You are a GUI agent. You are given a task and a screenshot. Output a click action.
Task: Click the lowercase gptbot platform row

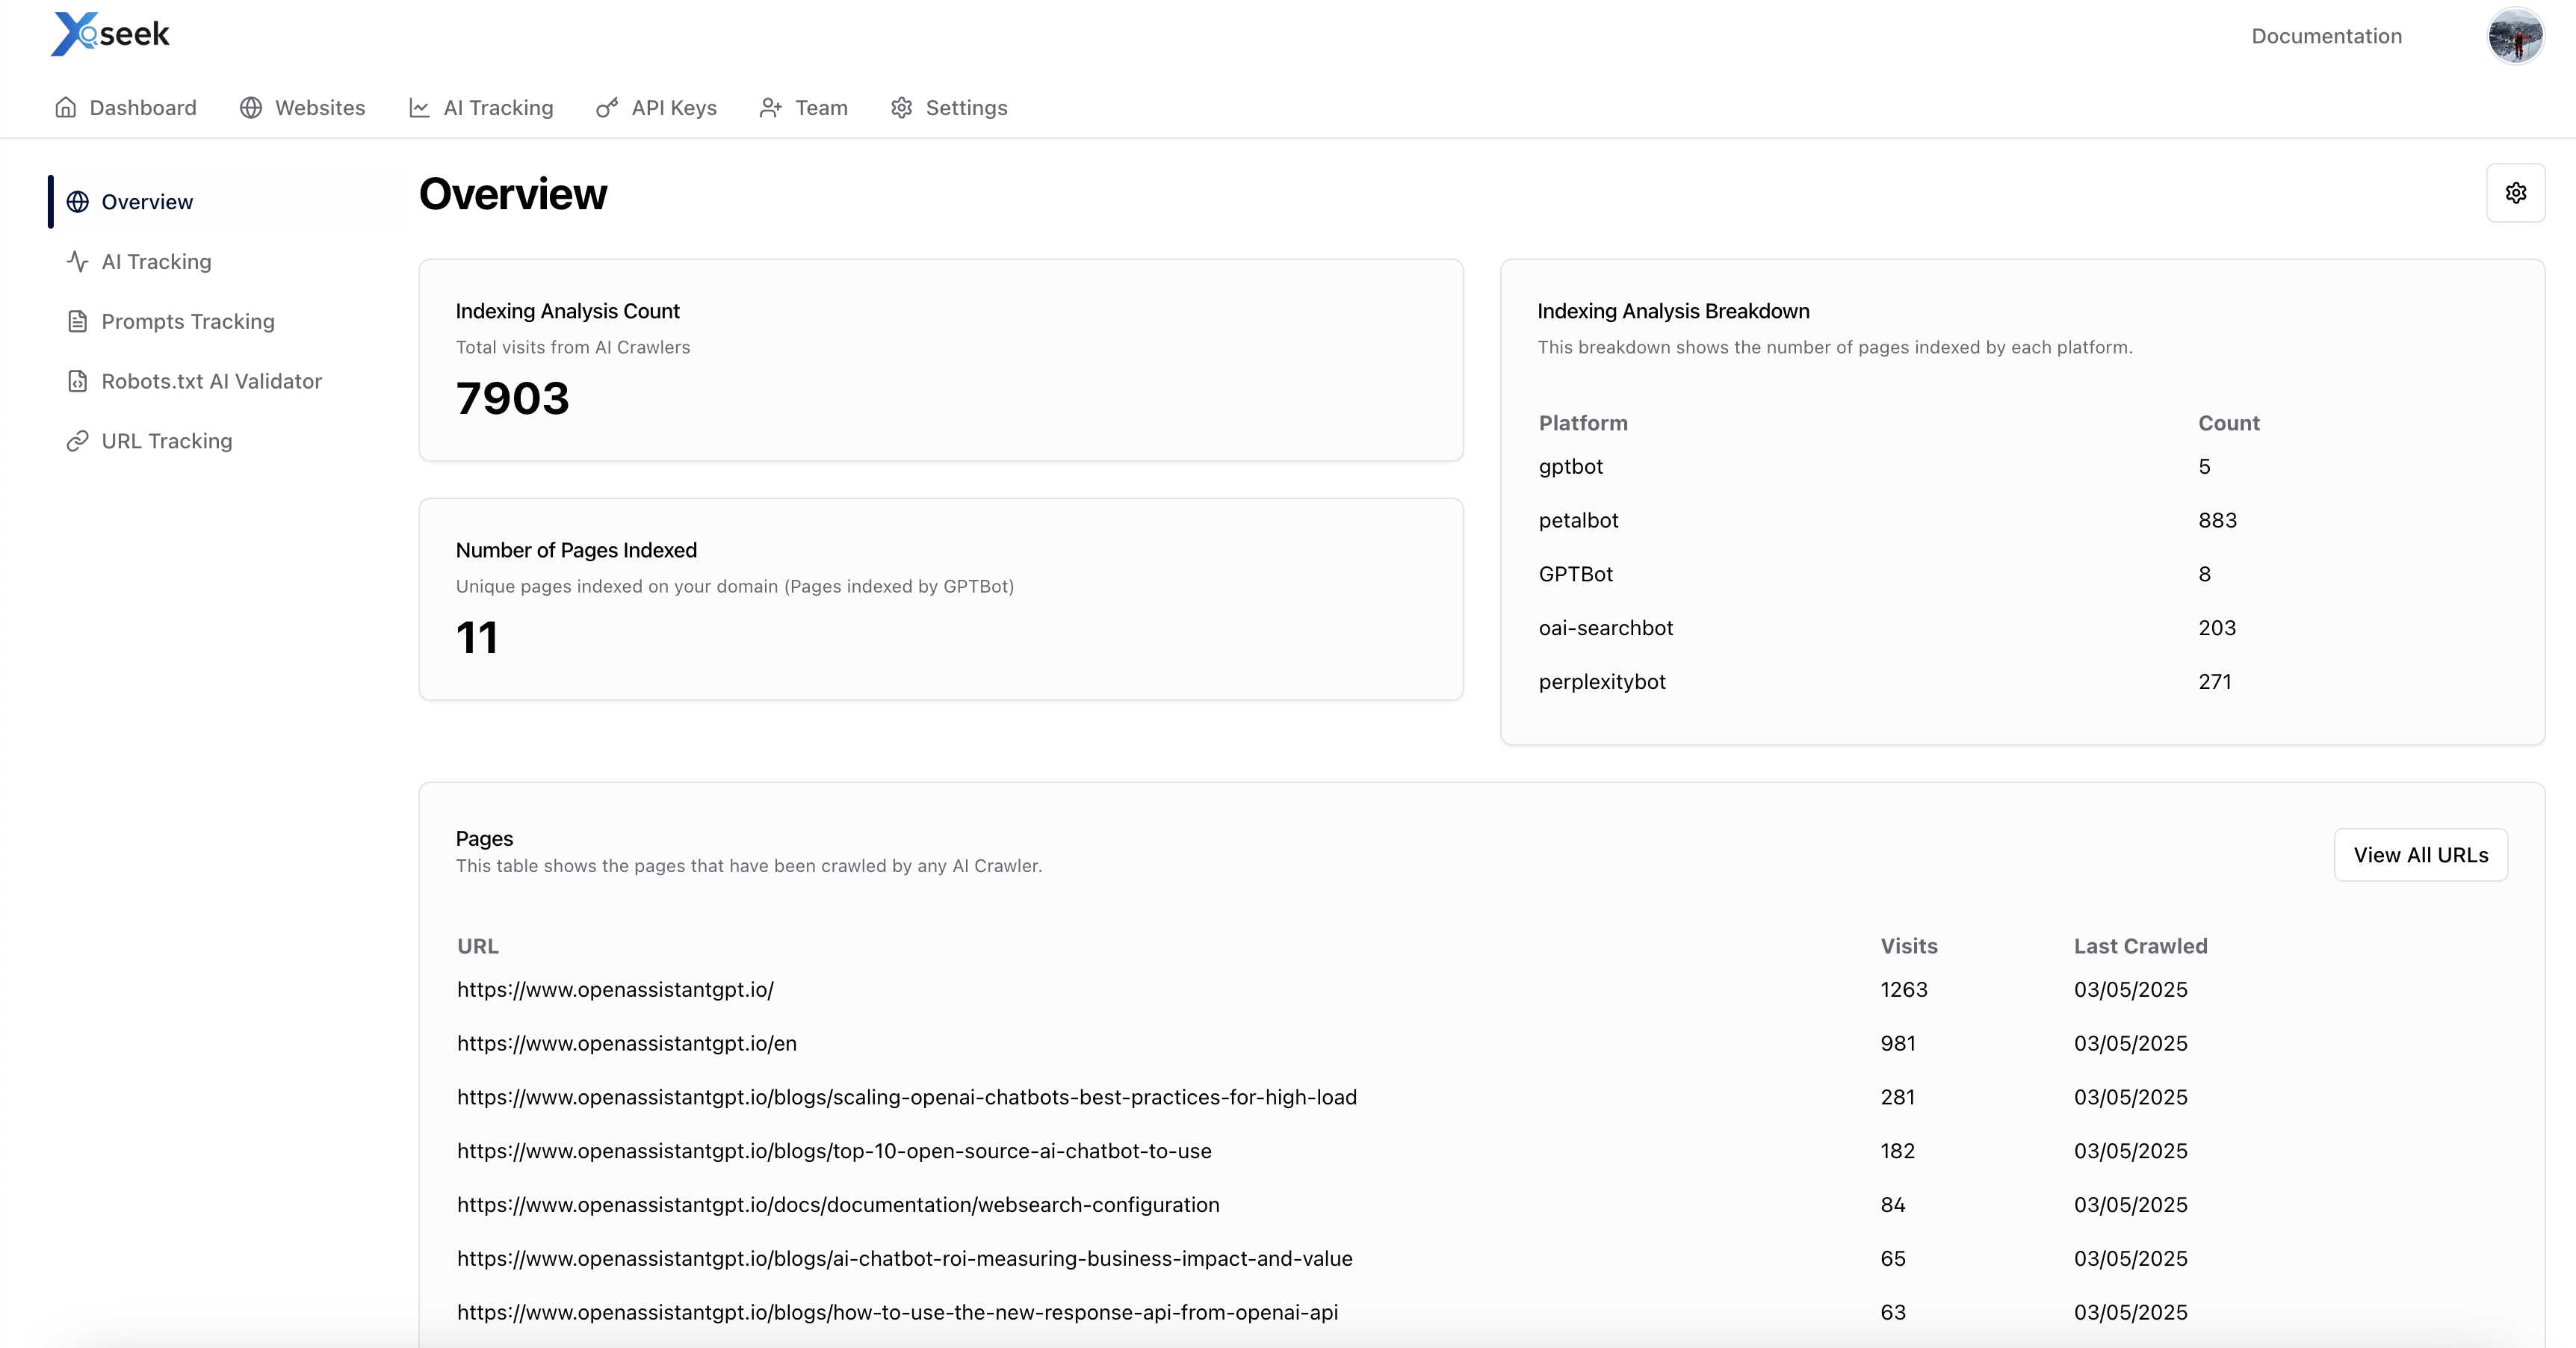(1571, 467)
